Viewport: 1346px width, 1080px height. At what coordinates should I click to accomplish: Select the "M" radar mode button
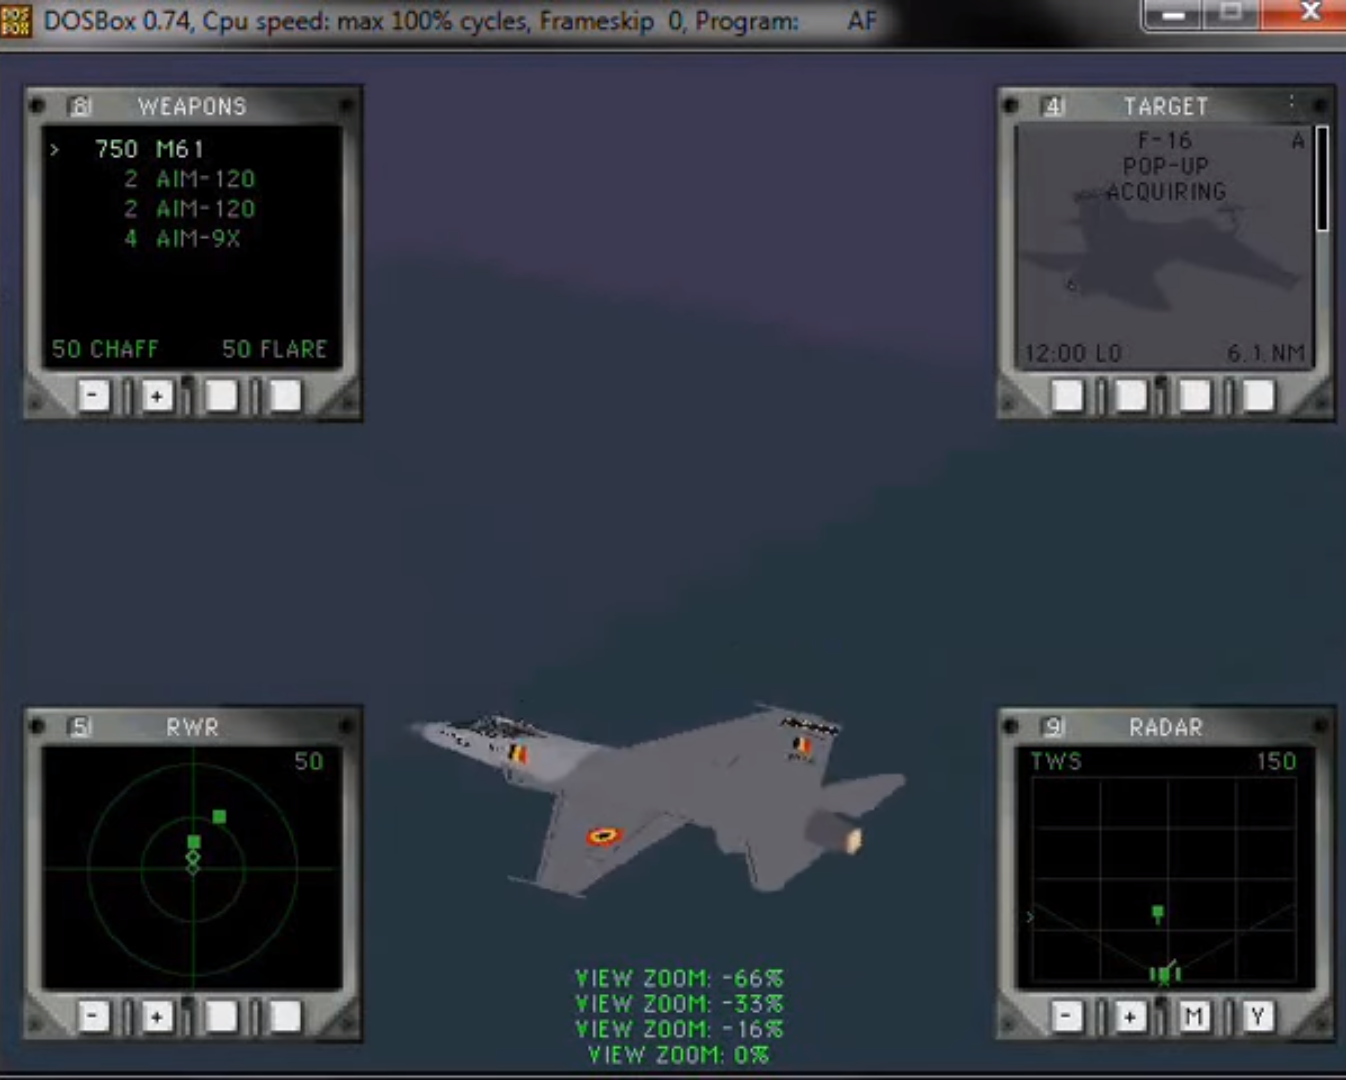coord(1193,1016)
